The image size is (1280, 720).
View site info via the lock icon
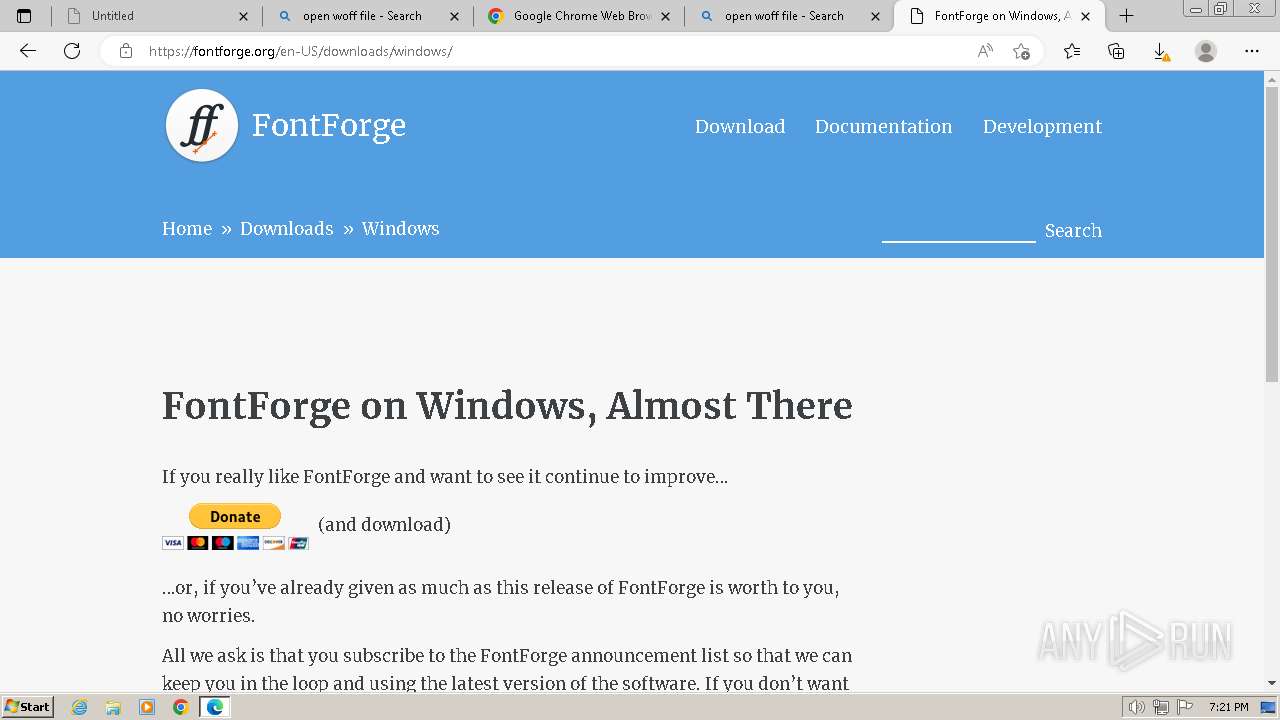[x=126, y=51]
